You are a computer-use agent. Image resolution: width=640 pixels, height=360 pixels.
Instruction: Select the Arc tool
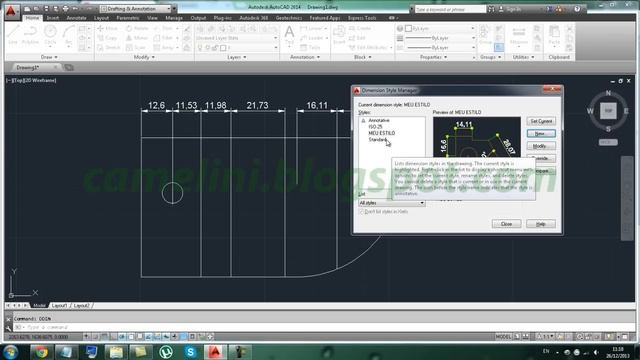68,35
